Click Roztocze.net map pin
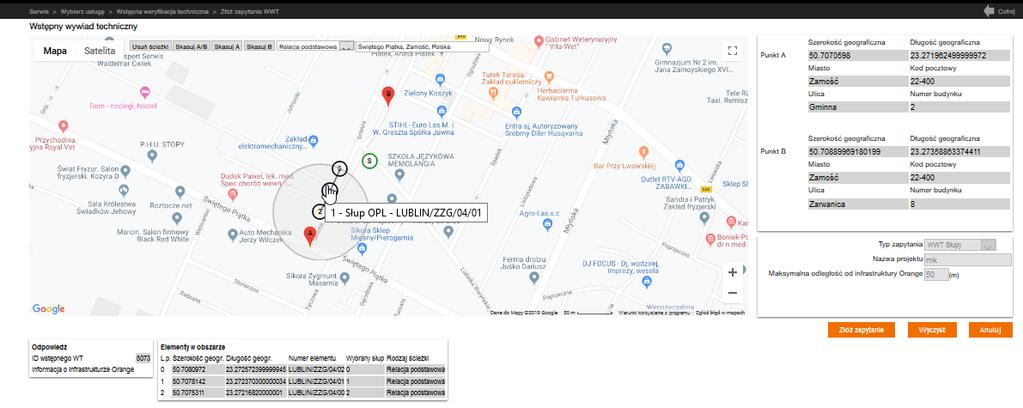The width and height of the screenshot is (1023, 408). [x=179, y=192]
